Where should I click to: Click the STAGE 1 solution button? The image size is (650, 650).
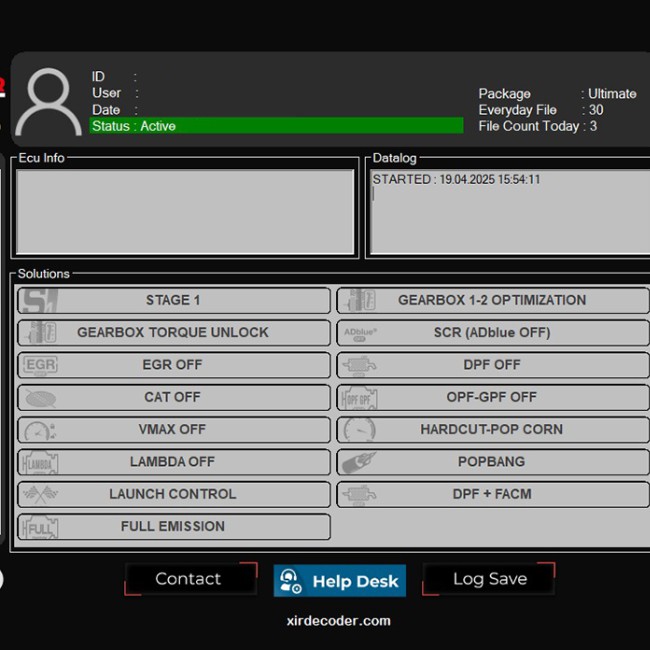[x=174, y=300]
